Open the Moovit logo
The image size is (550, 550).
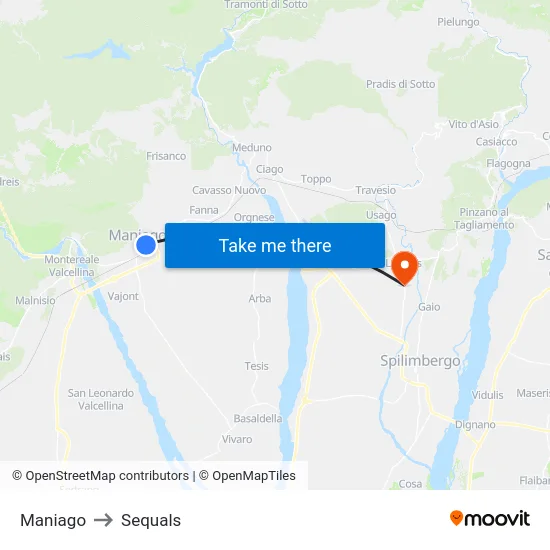click(490, 519)
